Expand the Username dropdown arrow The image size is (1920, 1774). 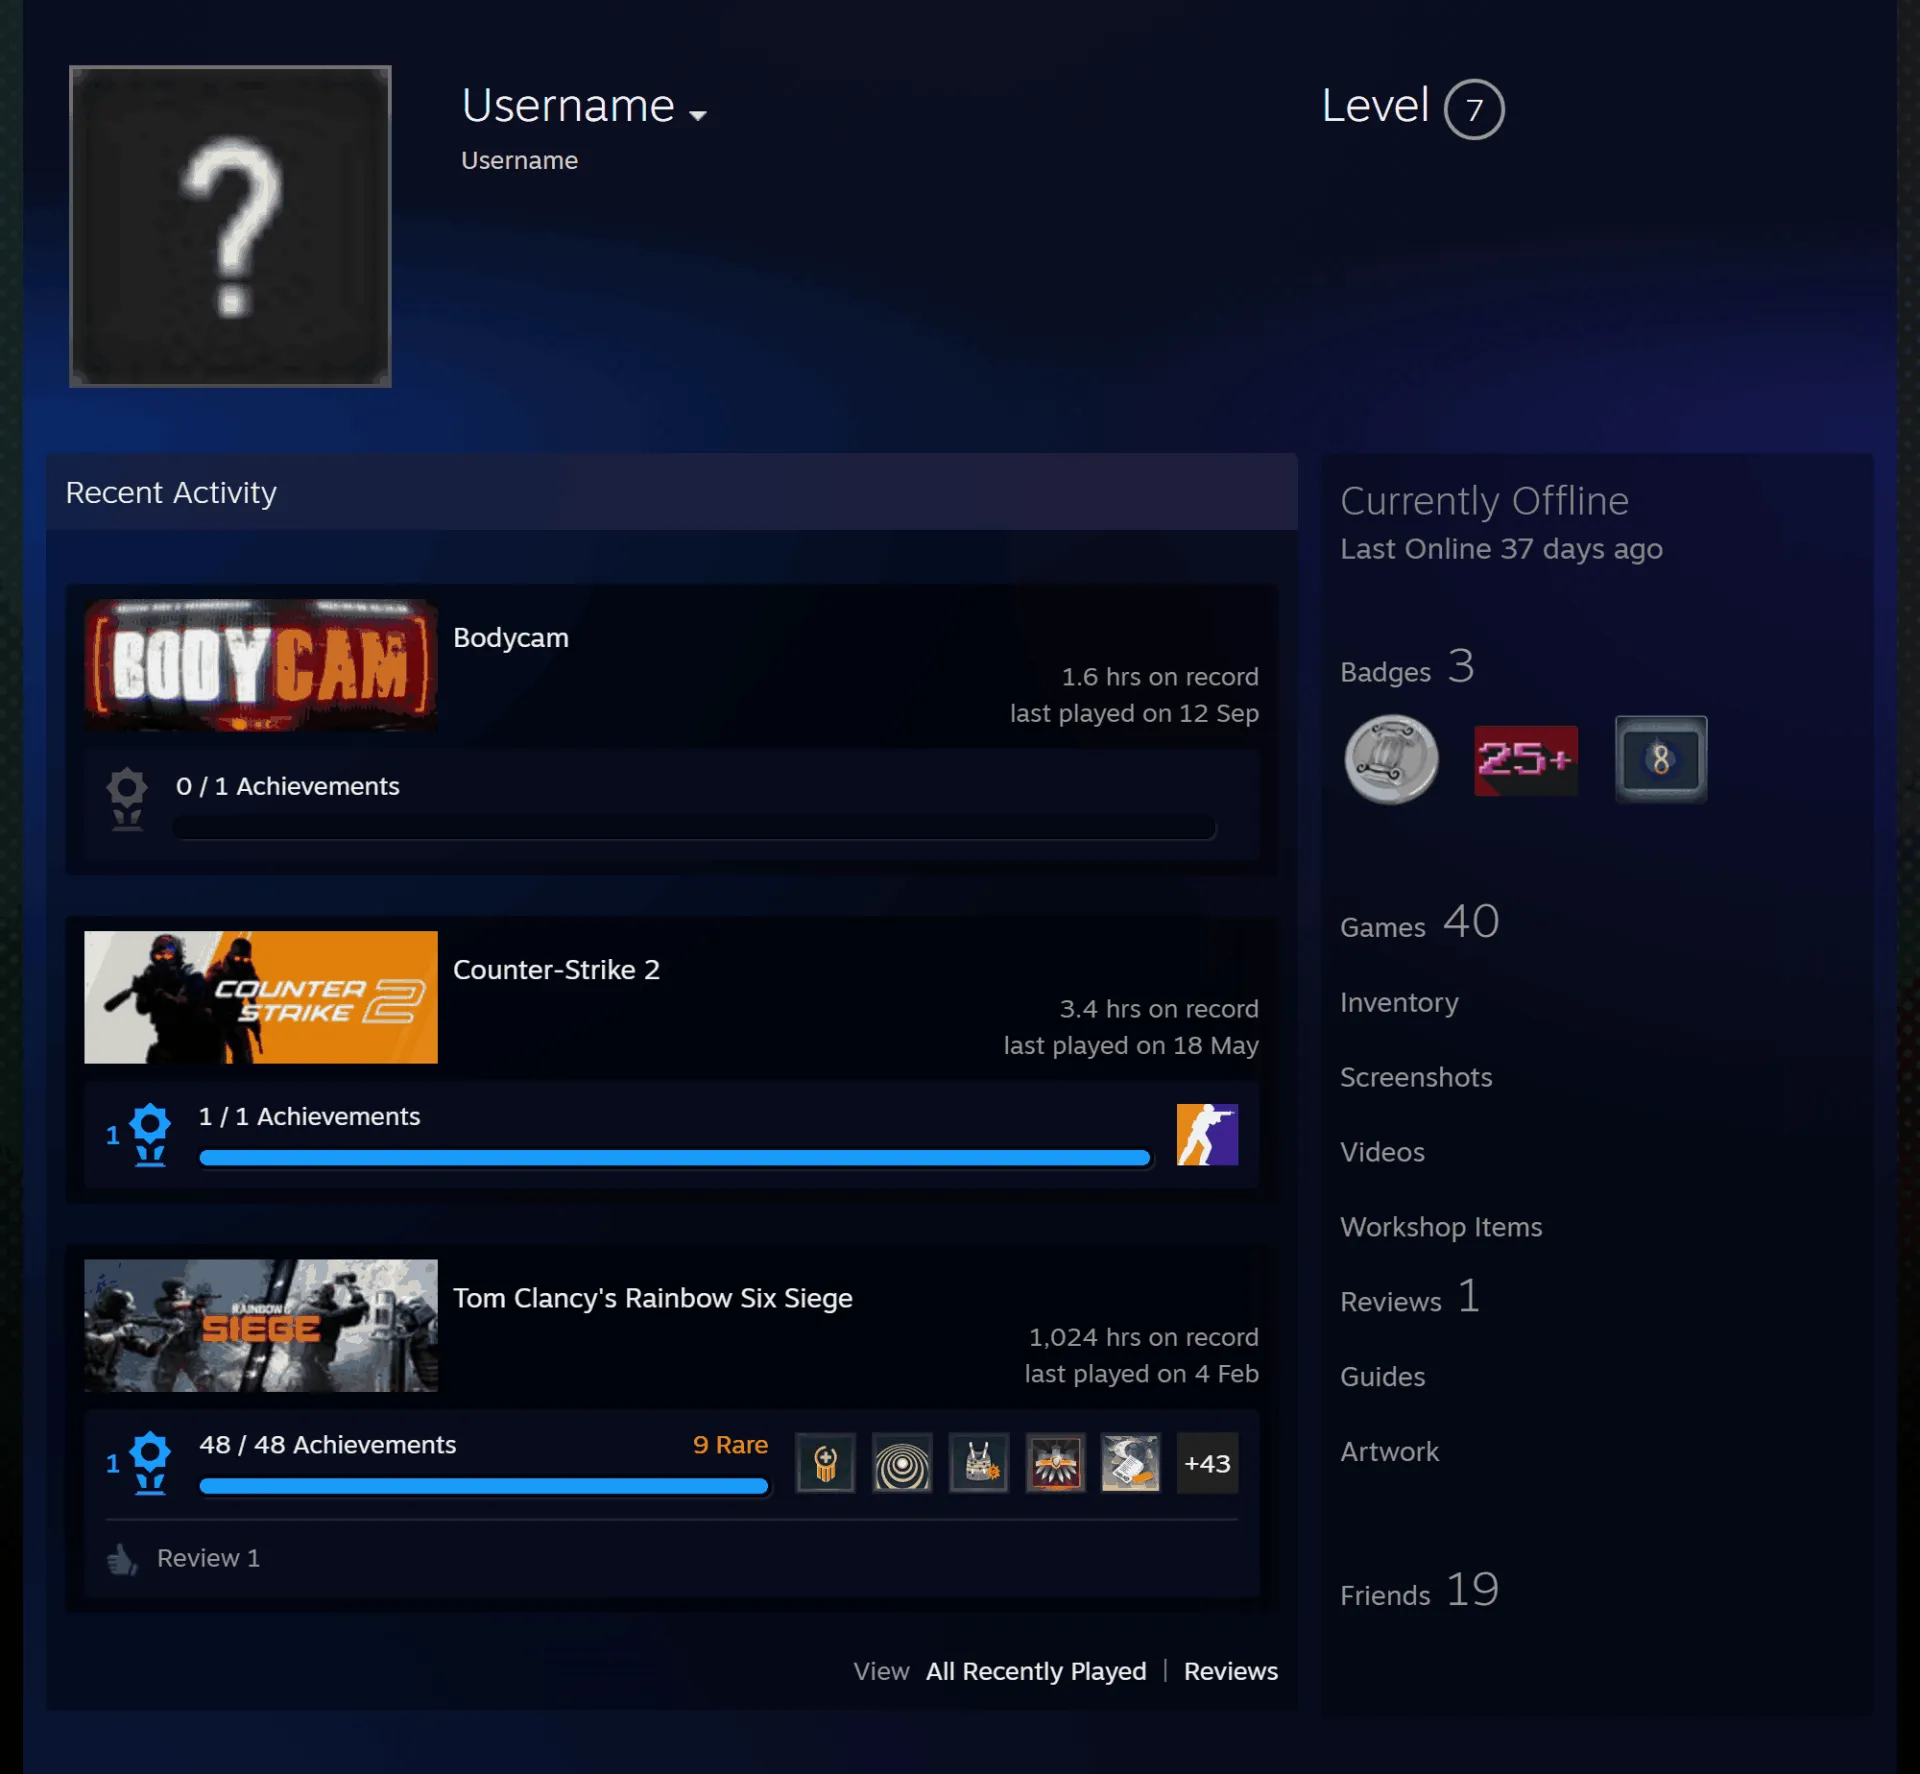(x=698, y=115)
